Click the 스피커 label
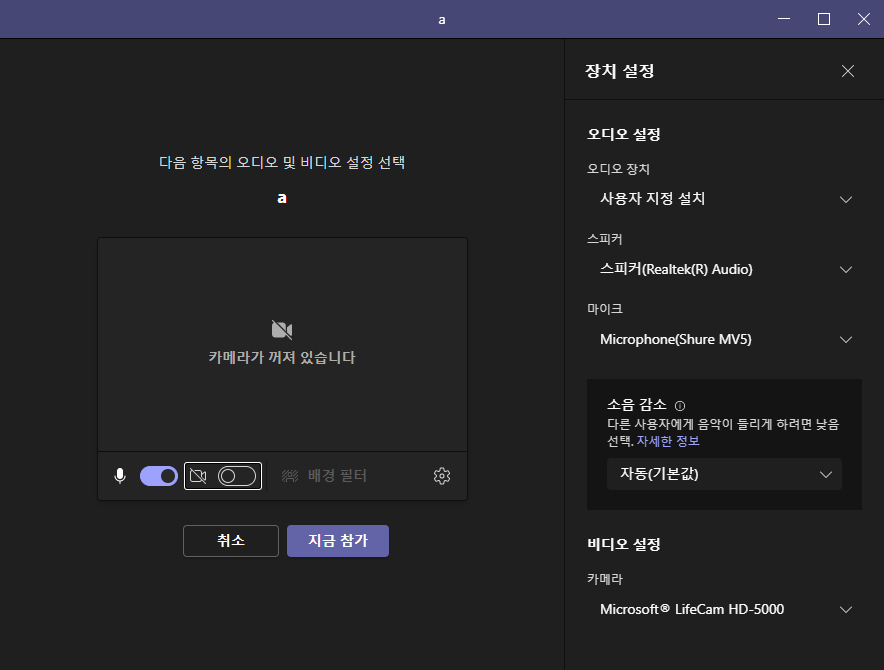This screenshot has width=884, height=670. click(x=604, y=239)
